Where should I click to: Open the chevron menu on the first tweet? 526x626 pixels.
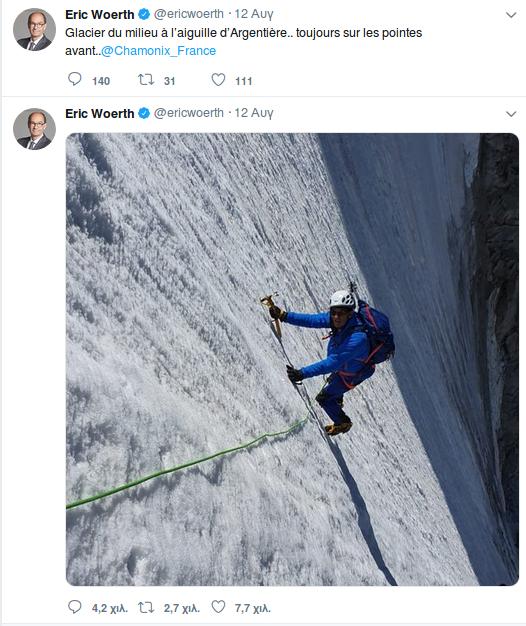[x=511, y=15]
